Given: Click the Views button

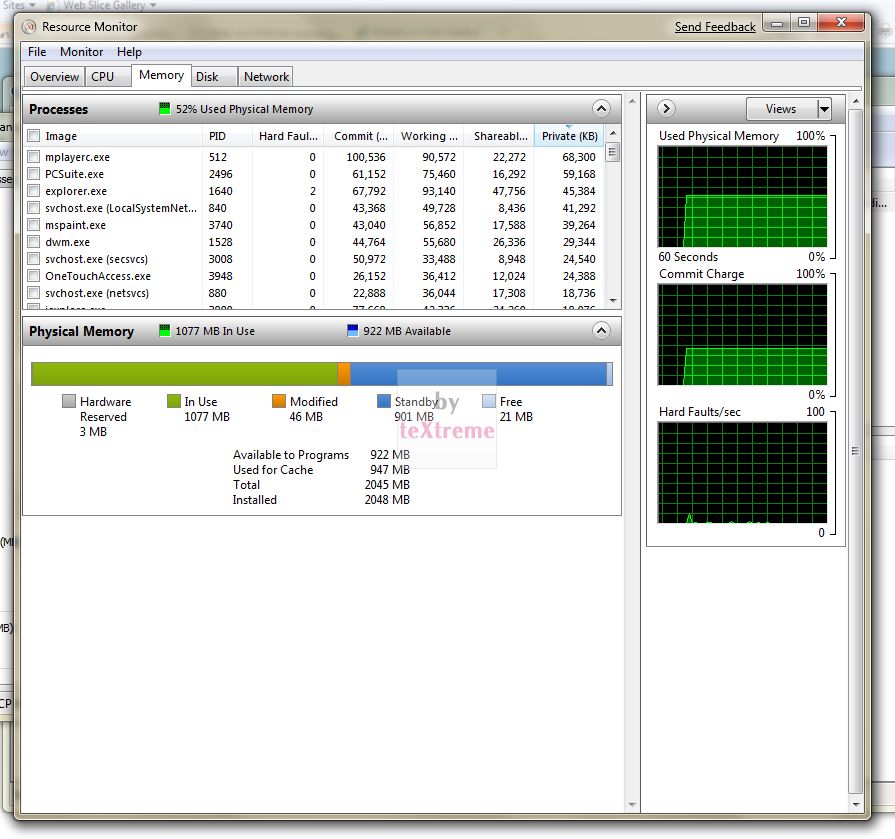Looking at the screenshot, I should pos(781,108).
